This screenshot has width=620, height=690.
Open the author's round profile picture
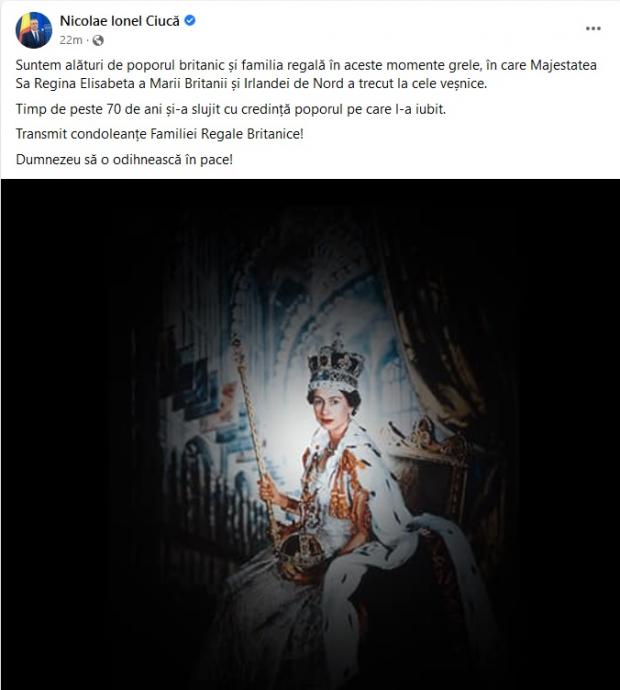pos(34,30)
